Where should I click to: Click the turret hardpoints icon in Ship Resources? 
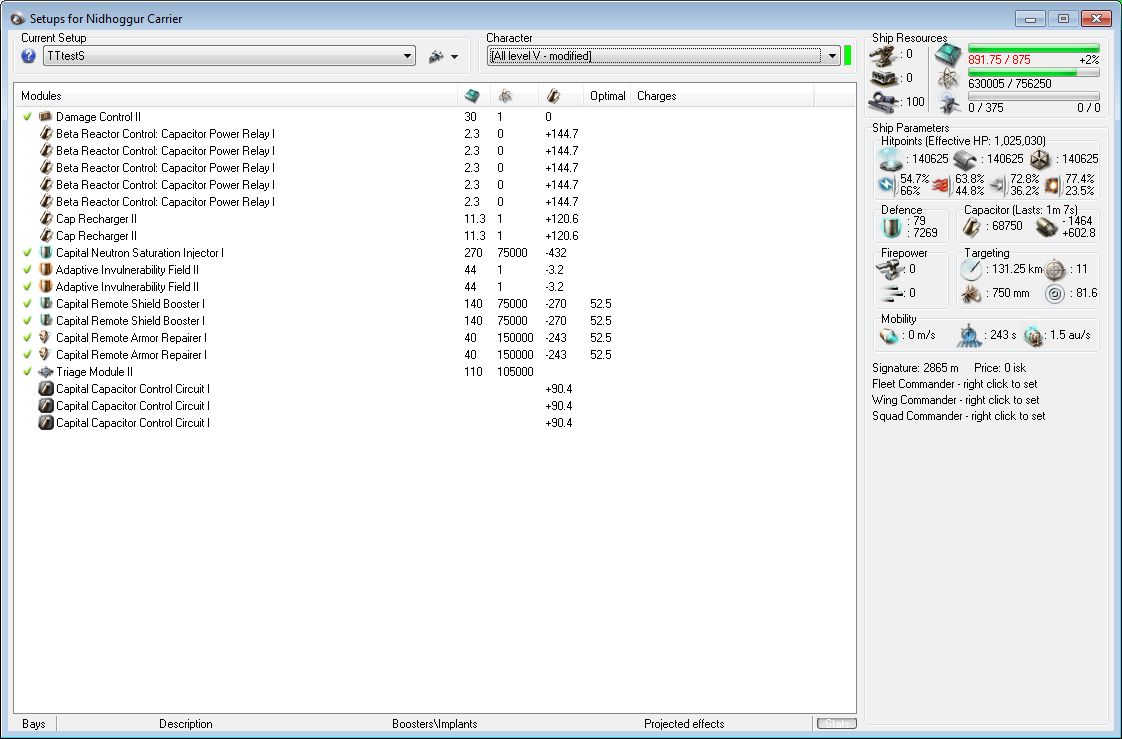click(x=884, y=54)
